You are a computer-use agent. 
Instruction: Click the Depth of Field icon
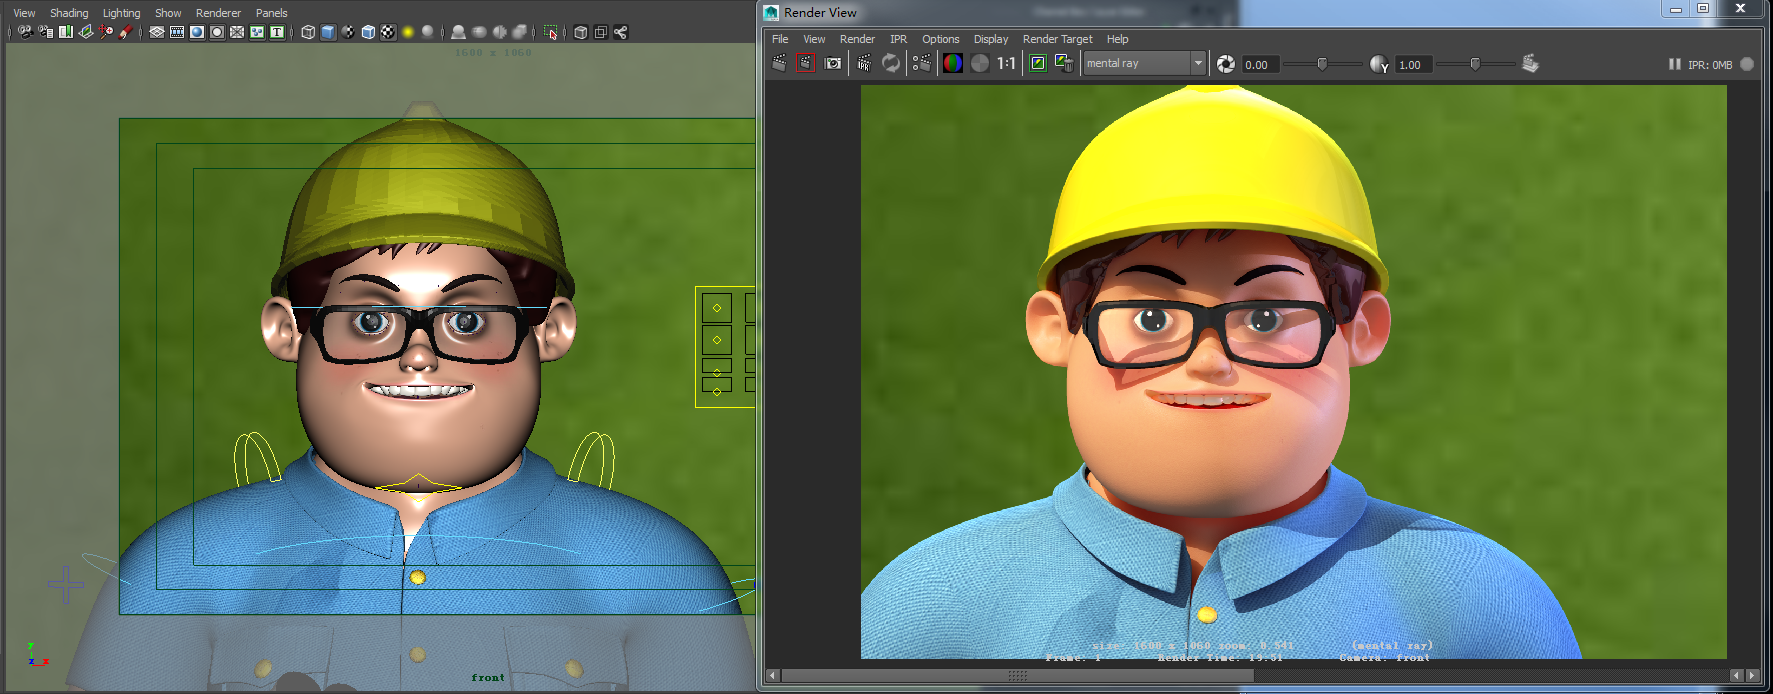[x=519, y=32]
